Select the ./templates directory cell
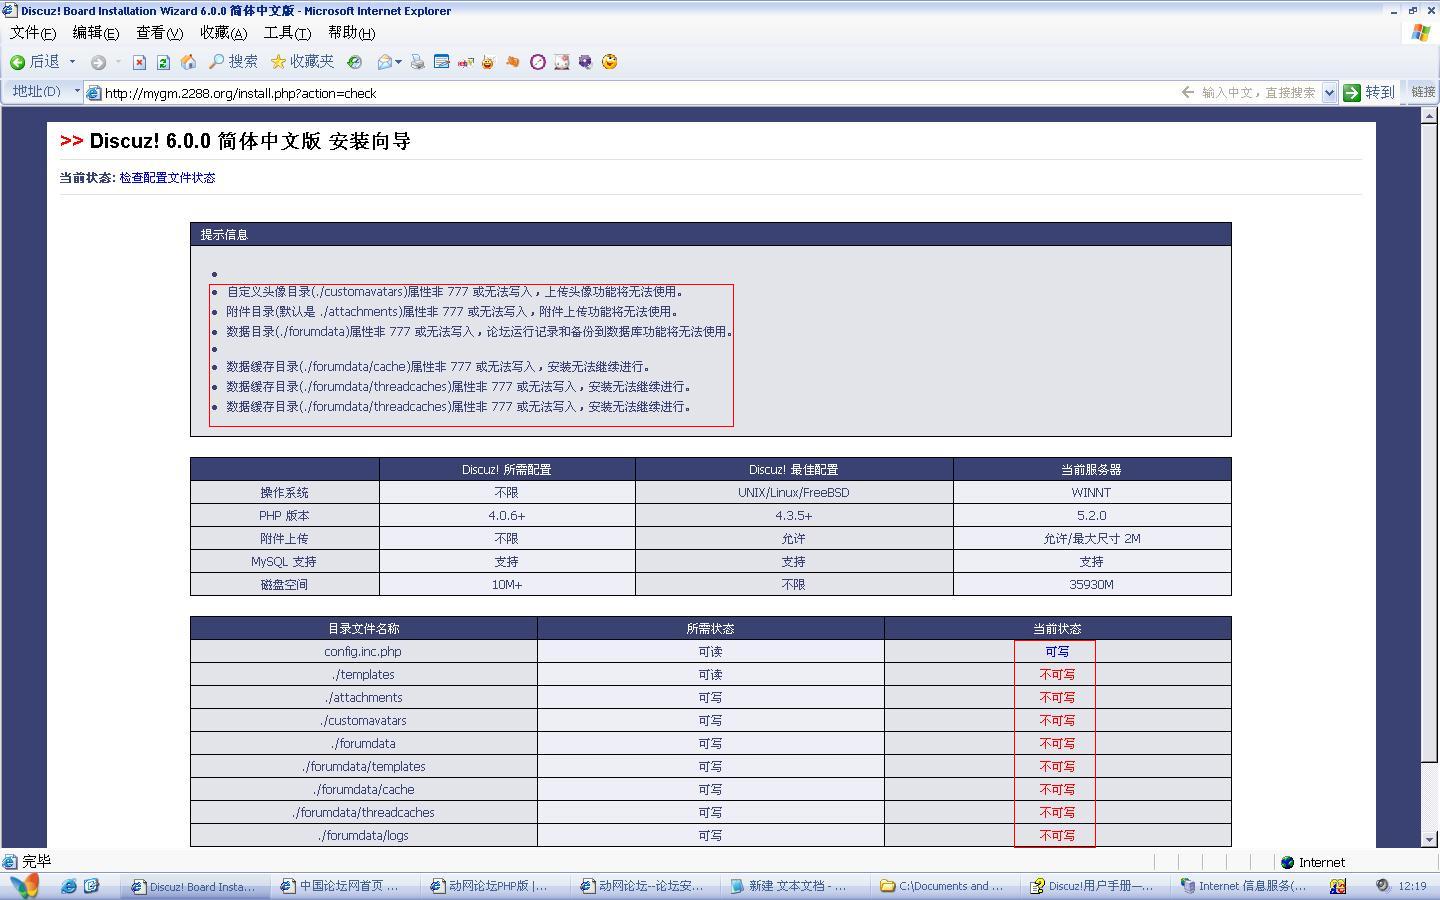This screenshot has height=900, width=1440. (363, 674)
